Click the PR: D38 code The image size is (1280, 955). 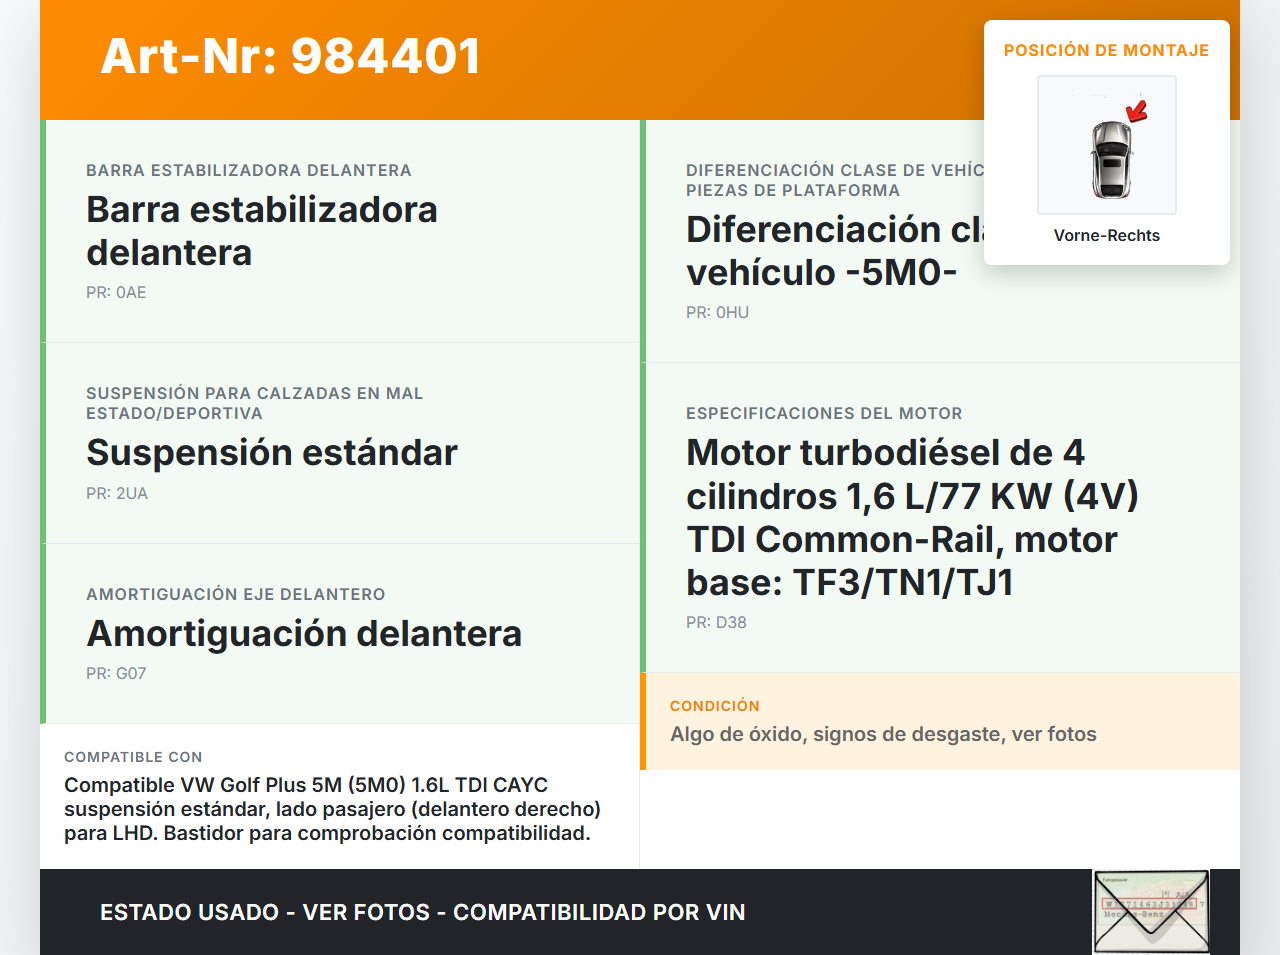716,622
